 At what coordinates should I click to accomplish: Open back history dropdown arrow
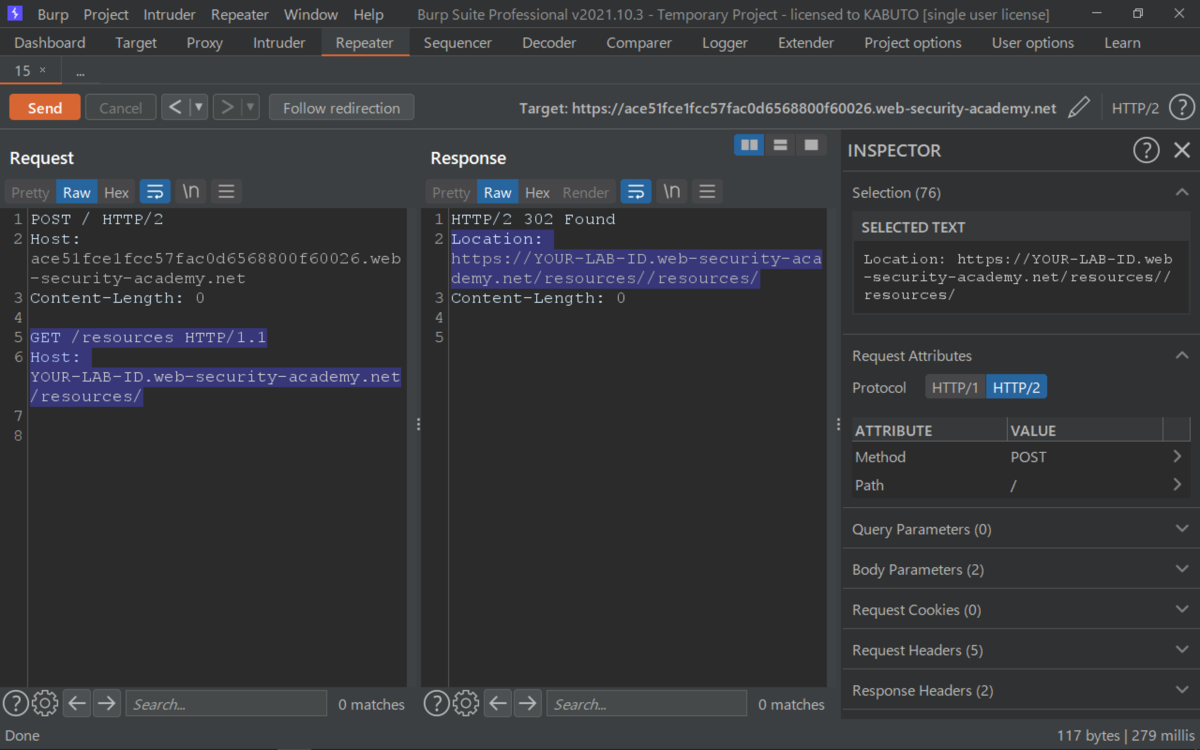point(198,108)
